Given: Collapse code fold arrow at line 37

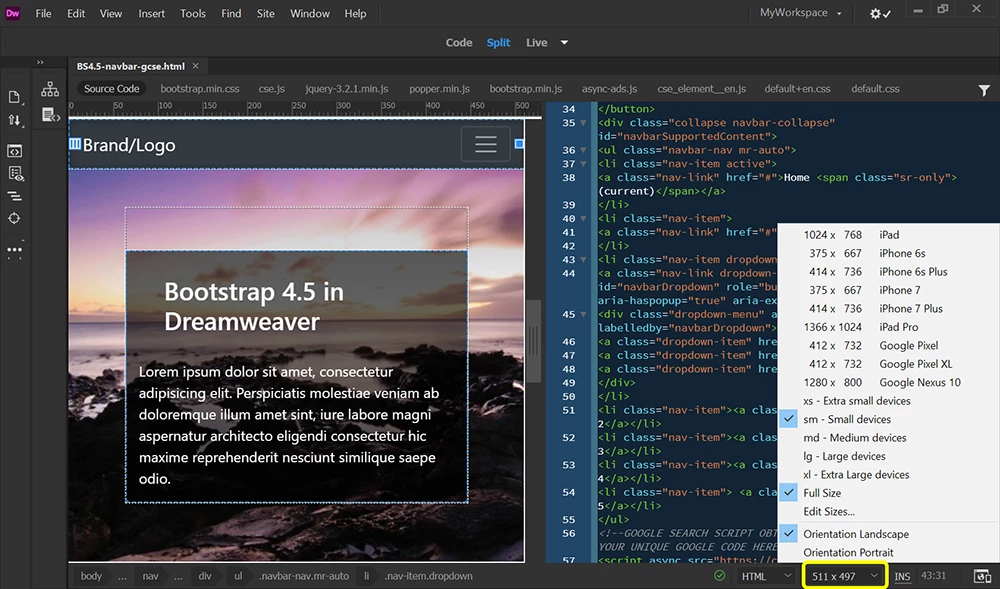Looking at the screenshot, I should pyautogui.click(x=583, y=164).
